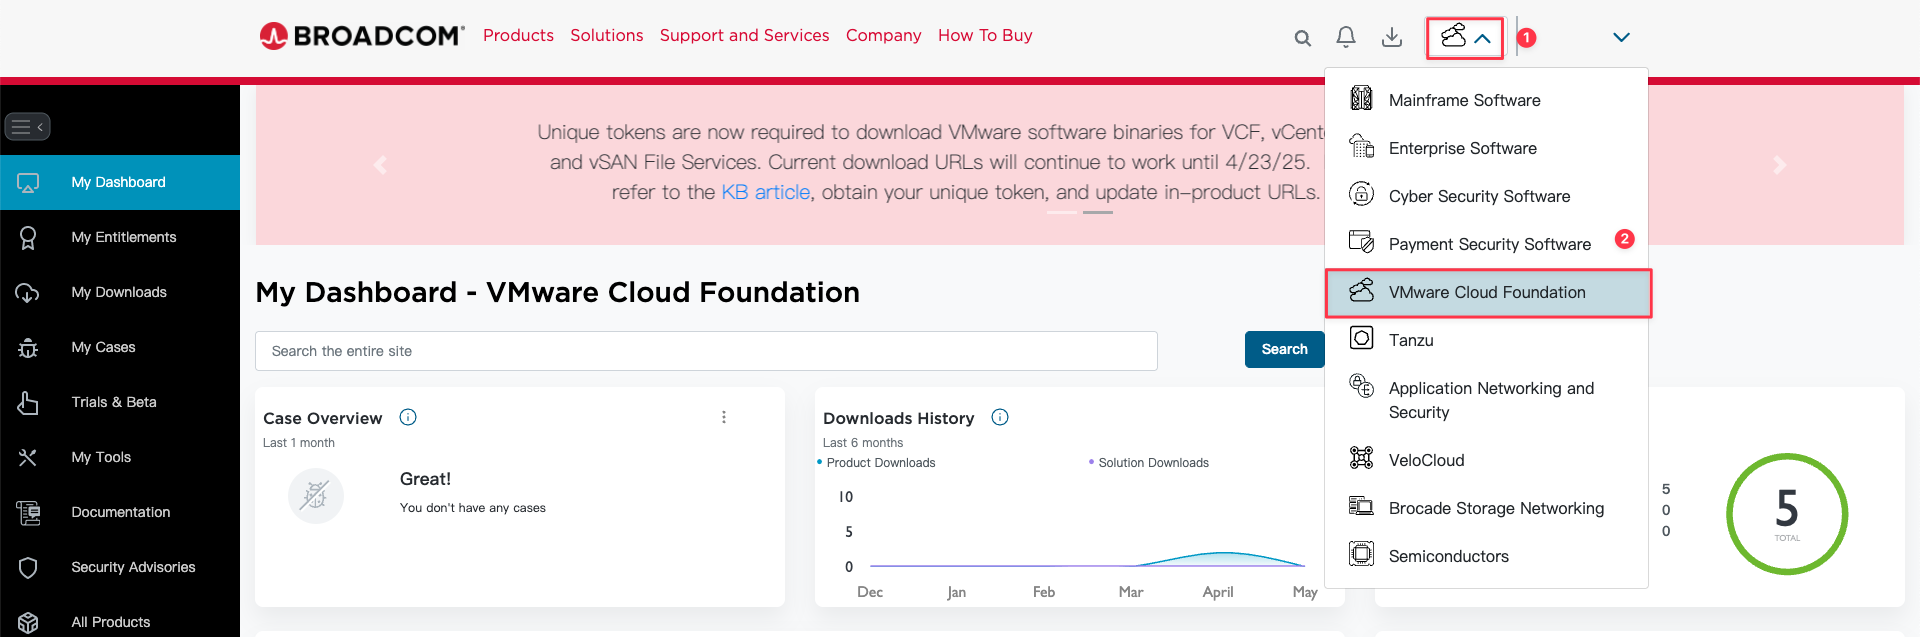This screenshot has height=637, width=1920.
Task: Open the KB article link in banner
Action: [x=766, y=192]
